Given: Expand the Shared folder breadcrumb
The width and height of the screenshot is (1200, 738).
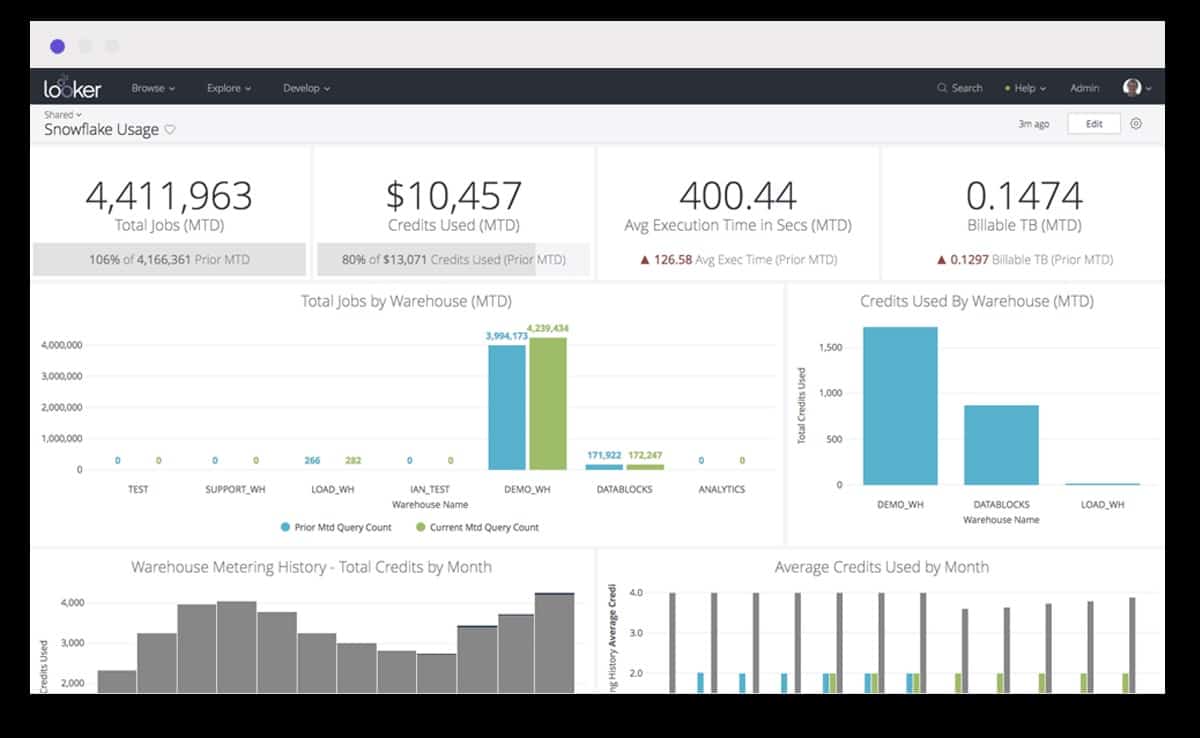Looking at the screenshot, I should click(x=63, y=115).
